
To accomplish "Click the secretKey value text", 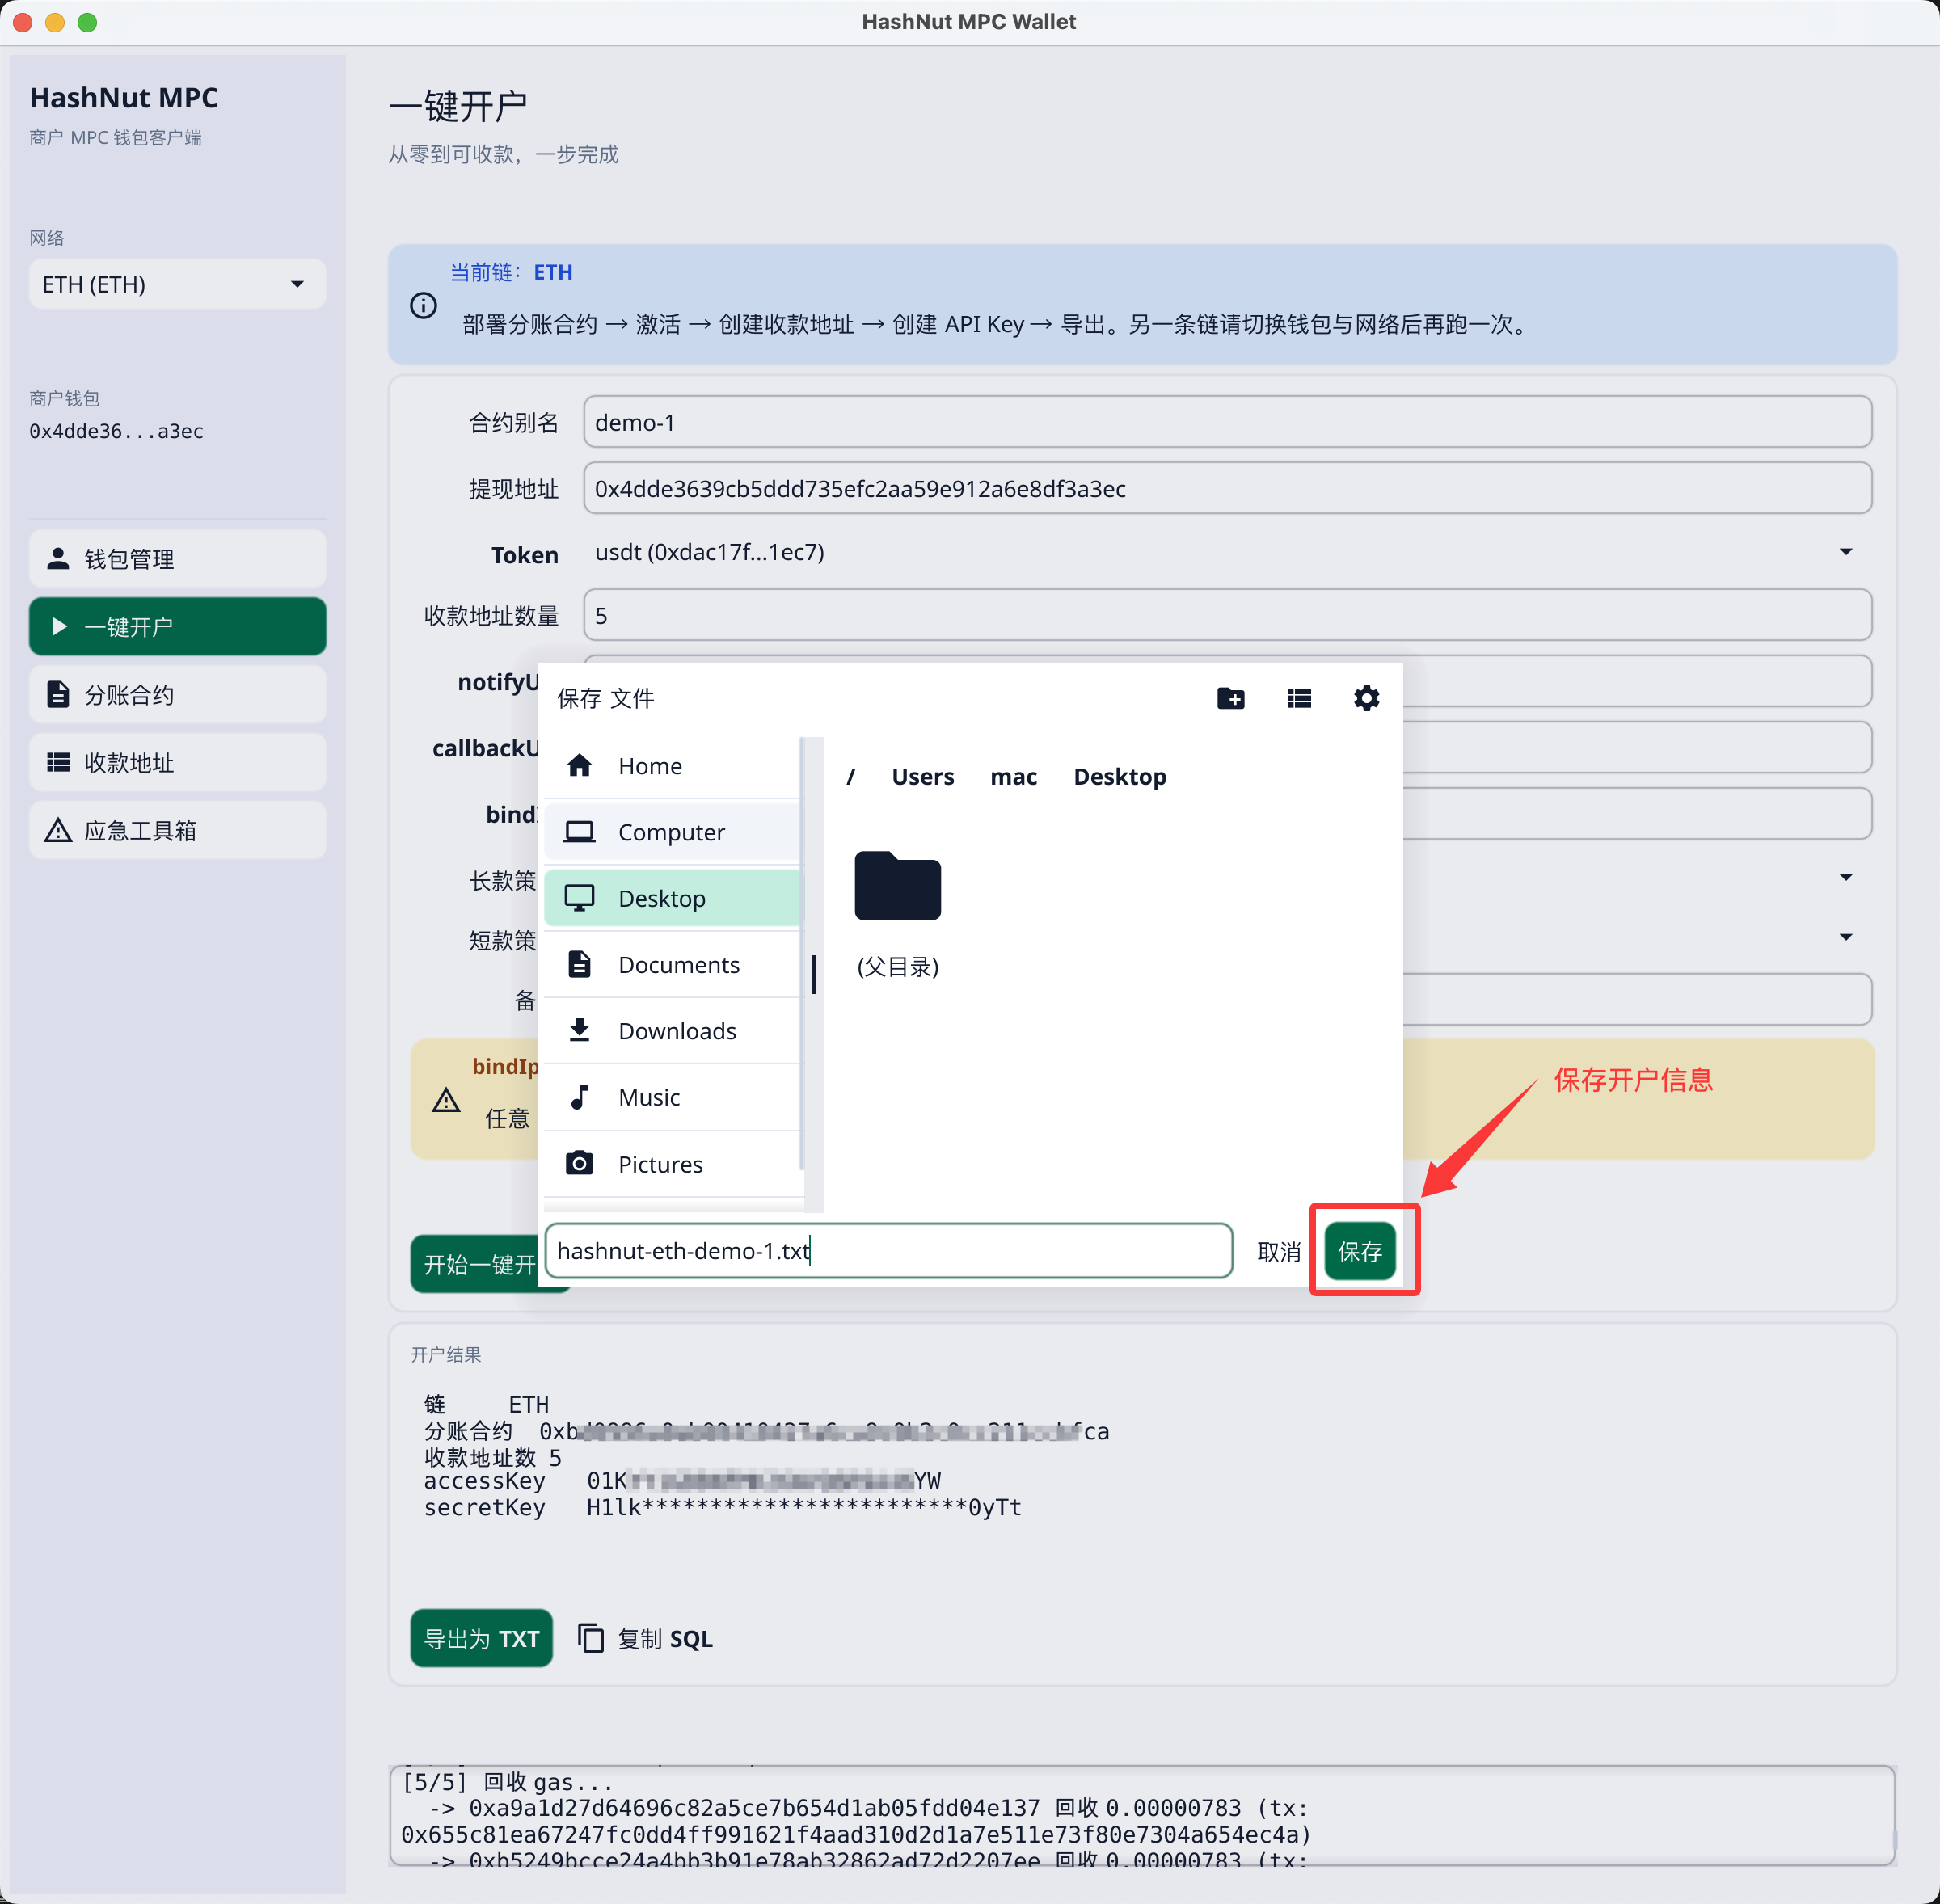I will pyautogui.click(x=804, y=1507).
